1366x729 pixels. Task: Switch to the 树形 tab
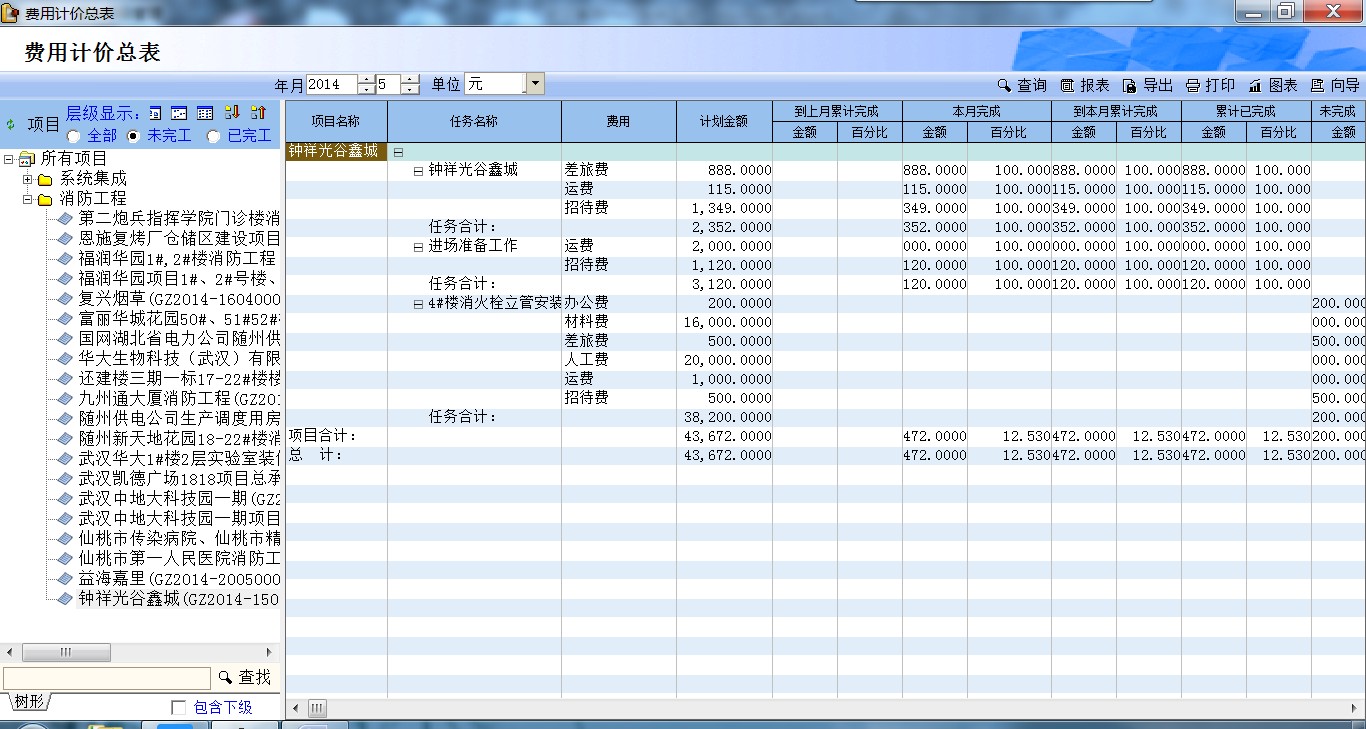[x=29, y=702]
